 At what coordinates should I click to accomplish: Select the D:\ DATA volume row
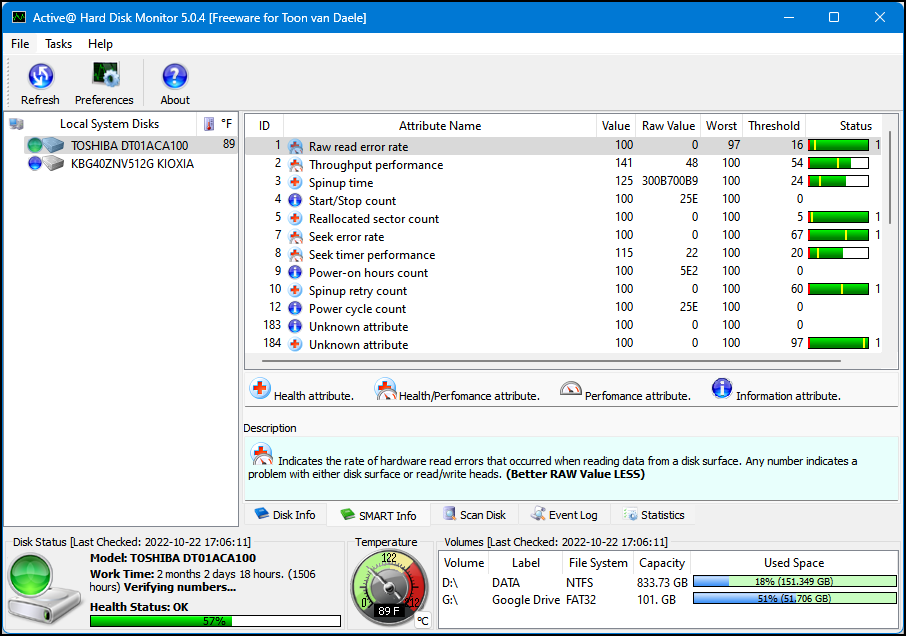667,582
